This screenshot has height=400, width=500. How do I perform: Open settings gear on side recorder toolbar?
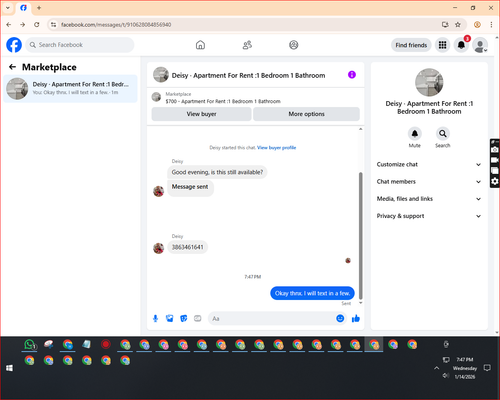(495, 181)
